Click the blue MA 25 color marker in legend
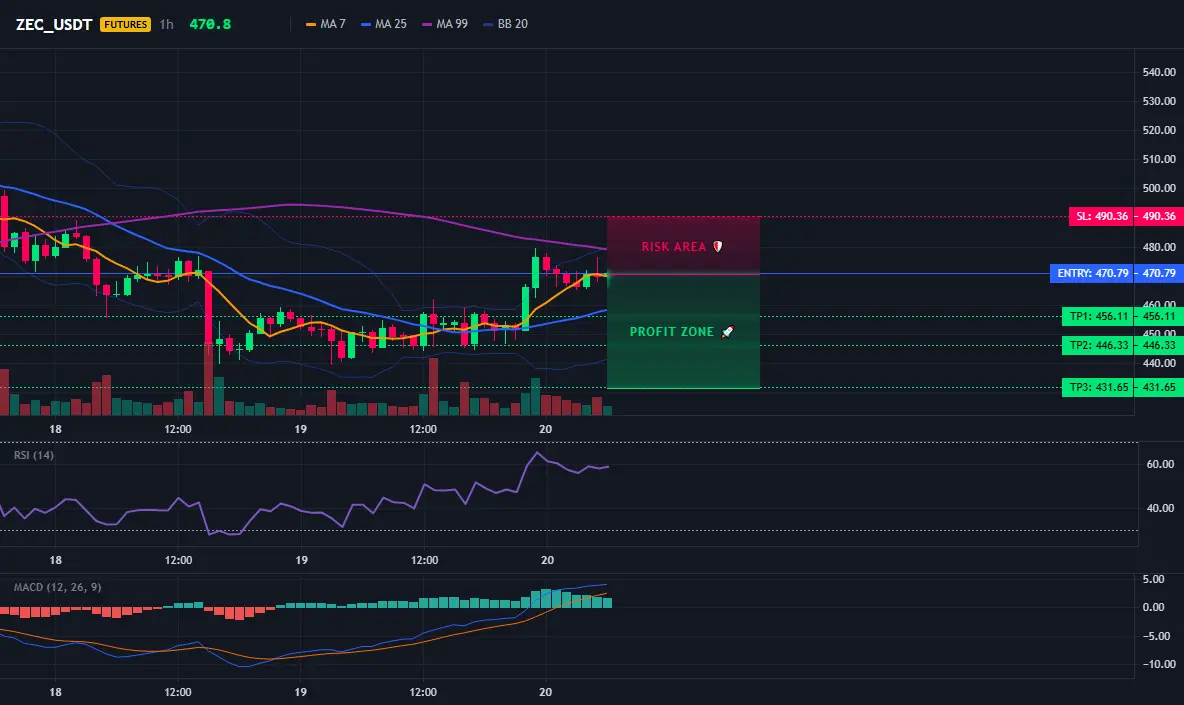 366,25
